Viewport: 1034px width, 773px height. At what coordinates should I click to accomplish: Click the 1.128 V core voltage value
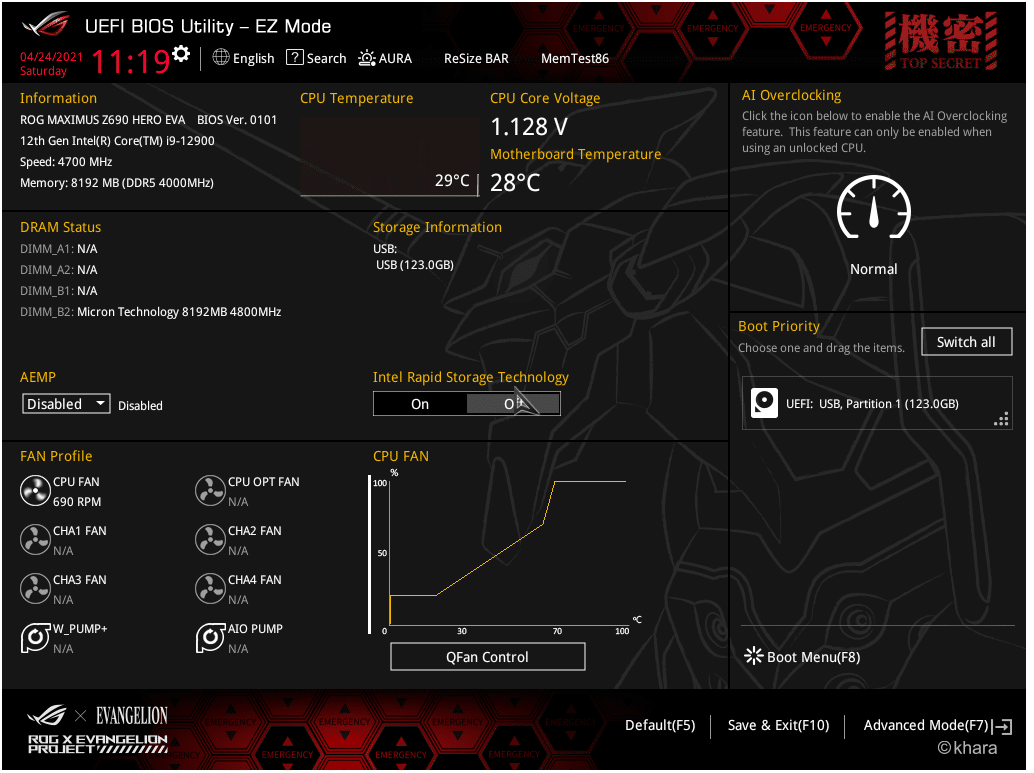(529, 127)
